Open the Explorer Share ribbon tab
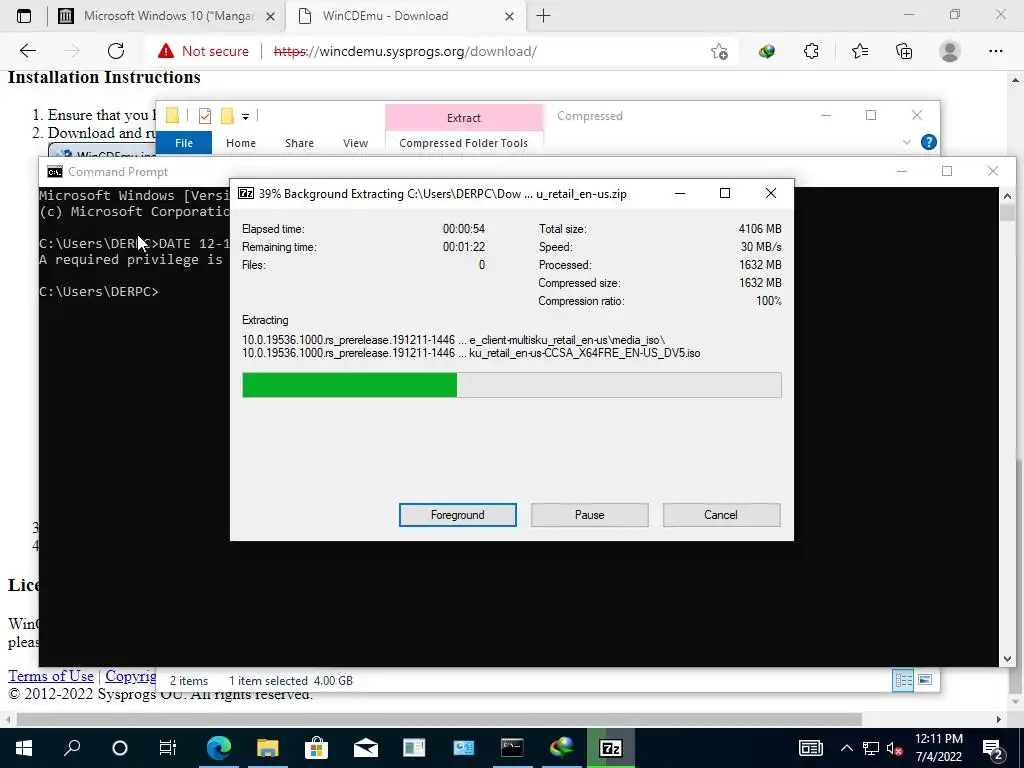 (x=299, y=142)
